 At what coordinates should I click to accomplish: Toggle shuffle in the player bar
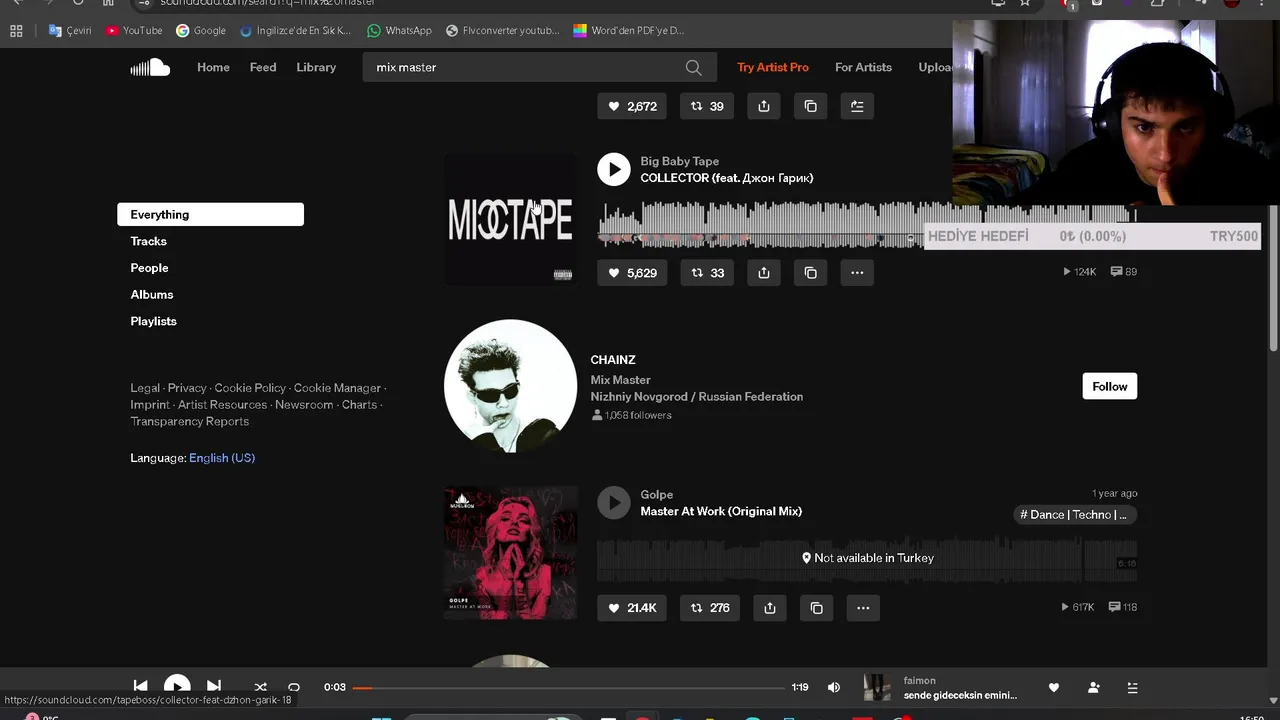[x=260, y=687]
